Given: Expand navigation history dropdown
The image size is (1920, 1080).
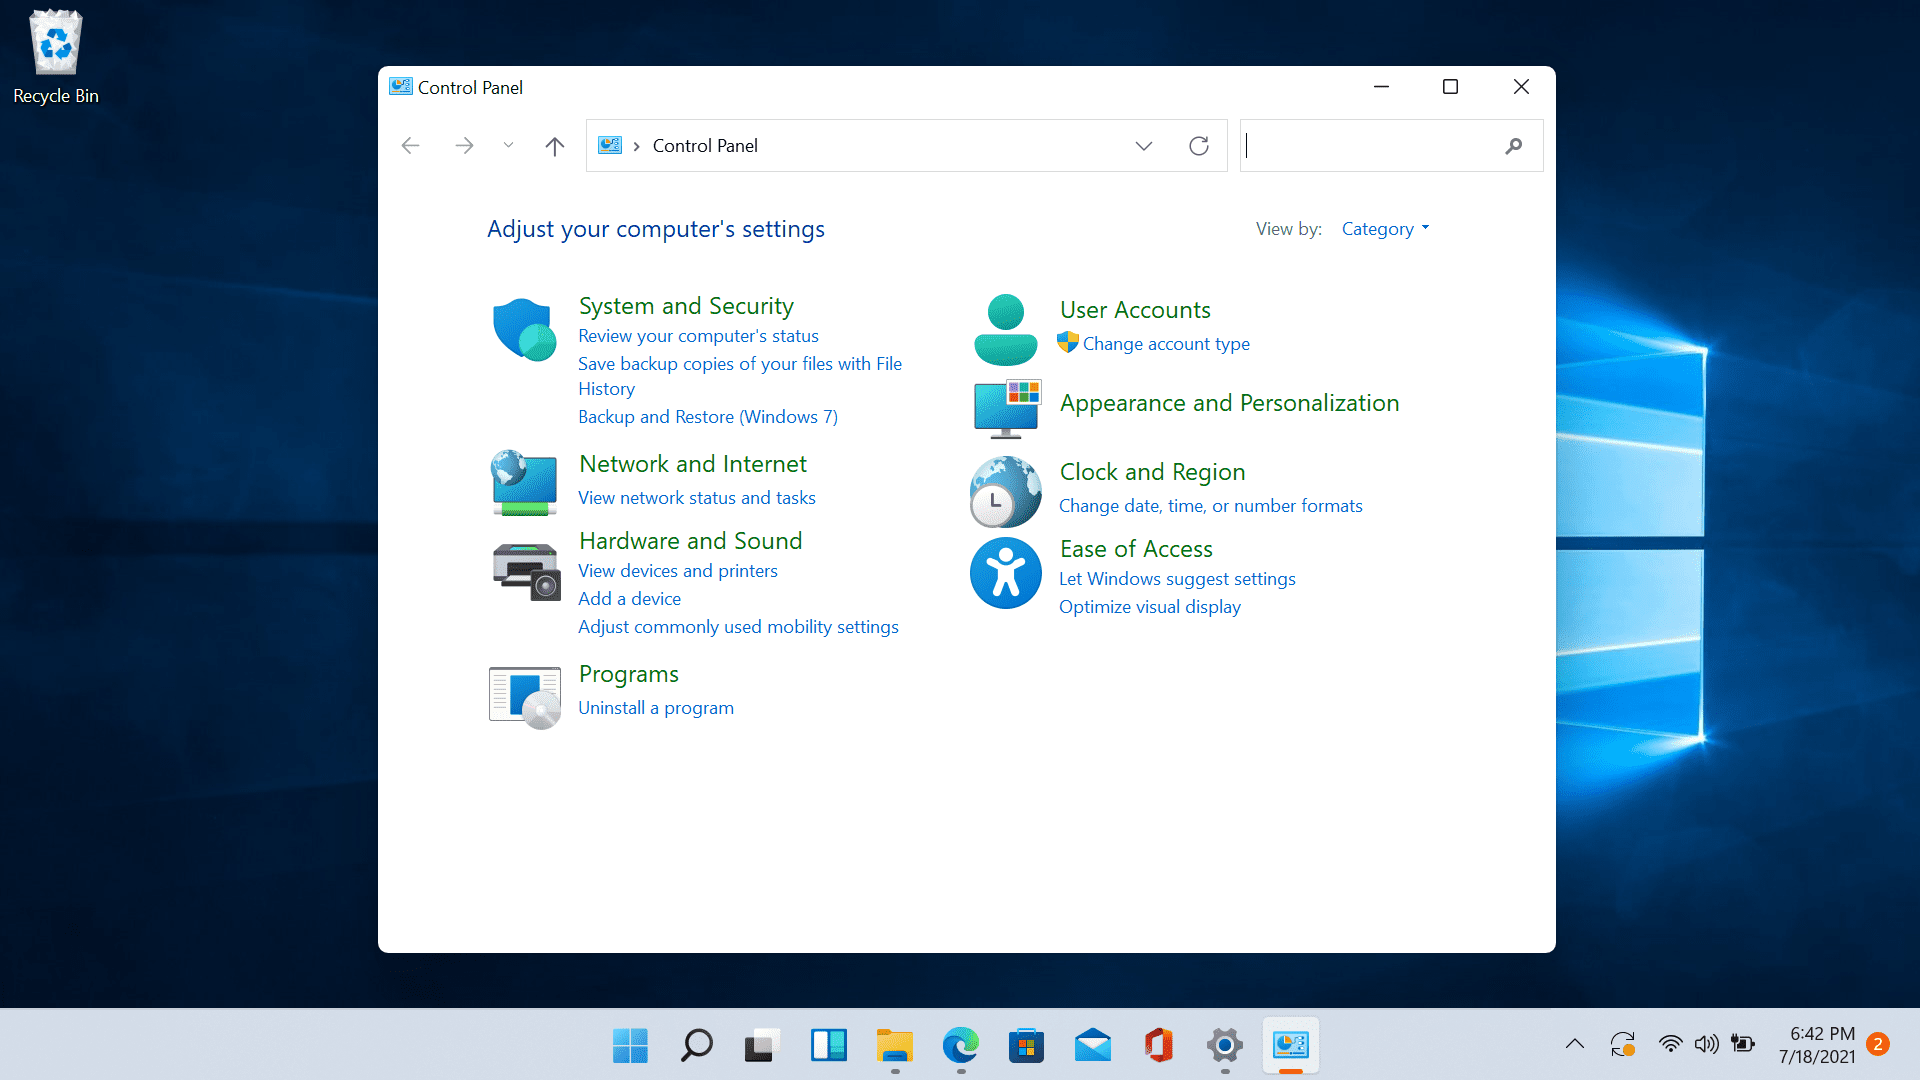Looking at the screenshot, I should tap(506, 145).
